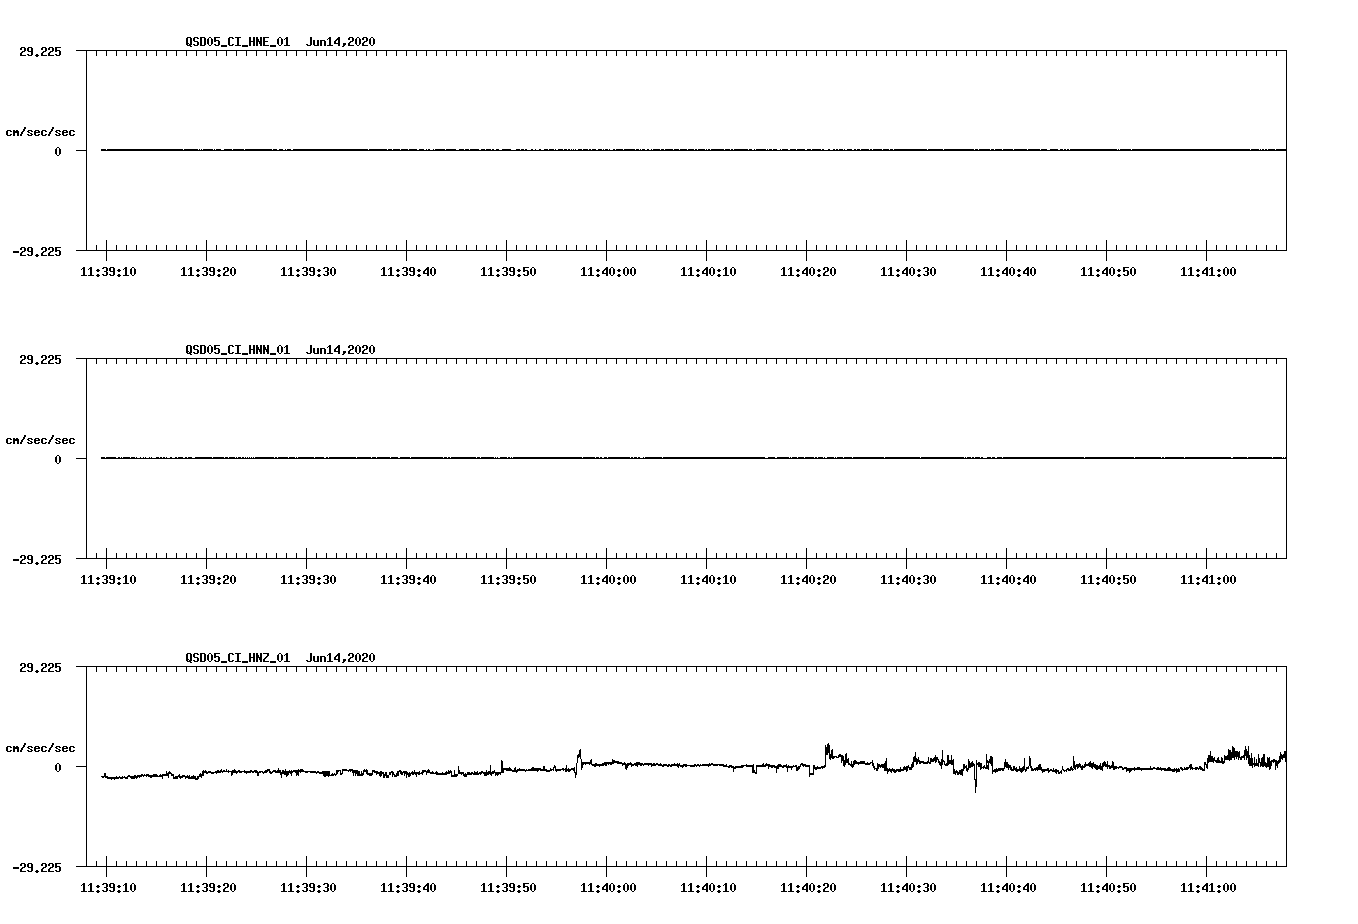Click the 11:40:50 time label on HNN plot
Screen dimensions: 1358x924
pos(1108,579)
